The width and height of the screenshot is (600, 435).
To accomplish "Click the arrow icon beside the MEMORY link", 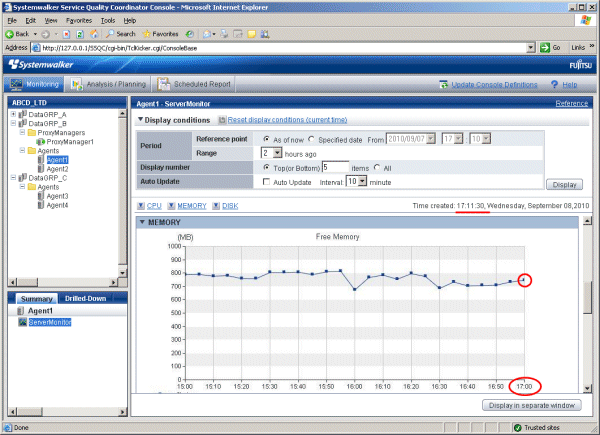I will point(171,206).
